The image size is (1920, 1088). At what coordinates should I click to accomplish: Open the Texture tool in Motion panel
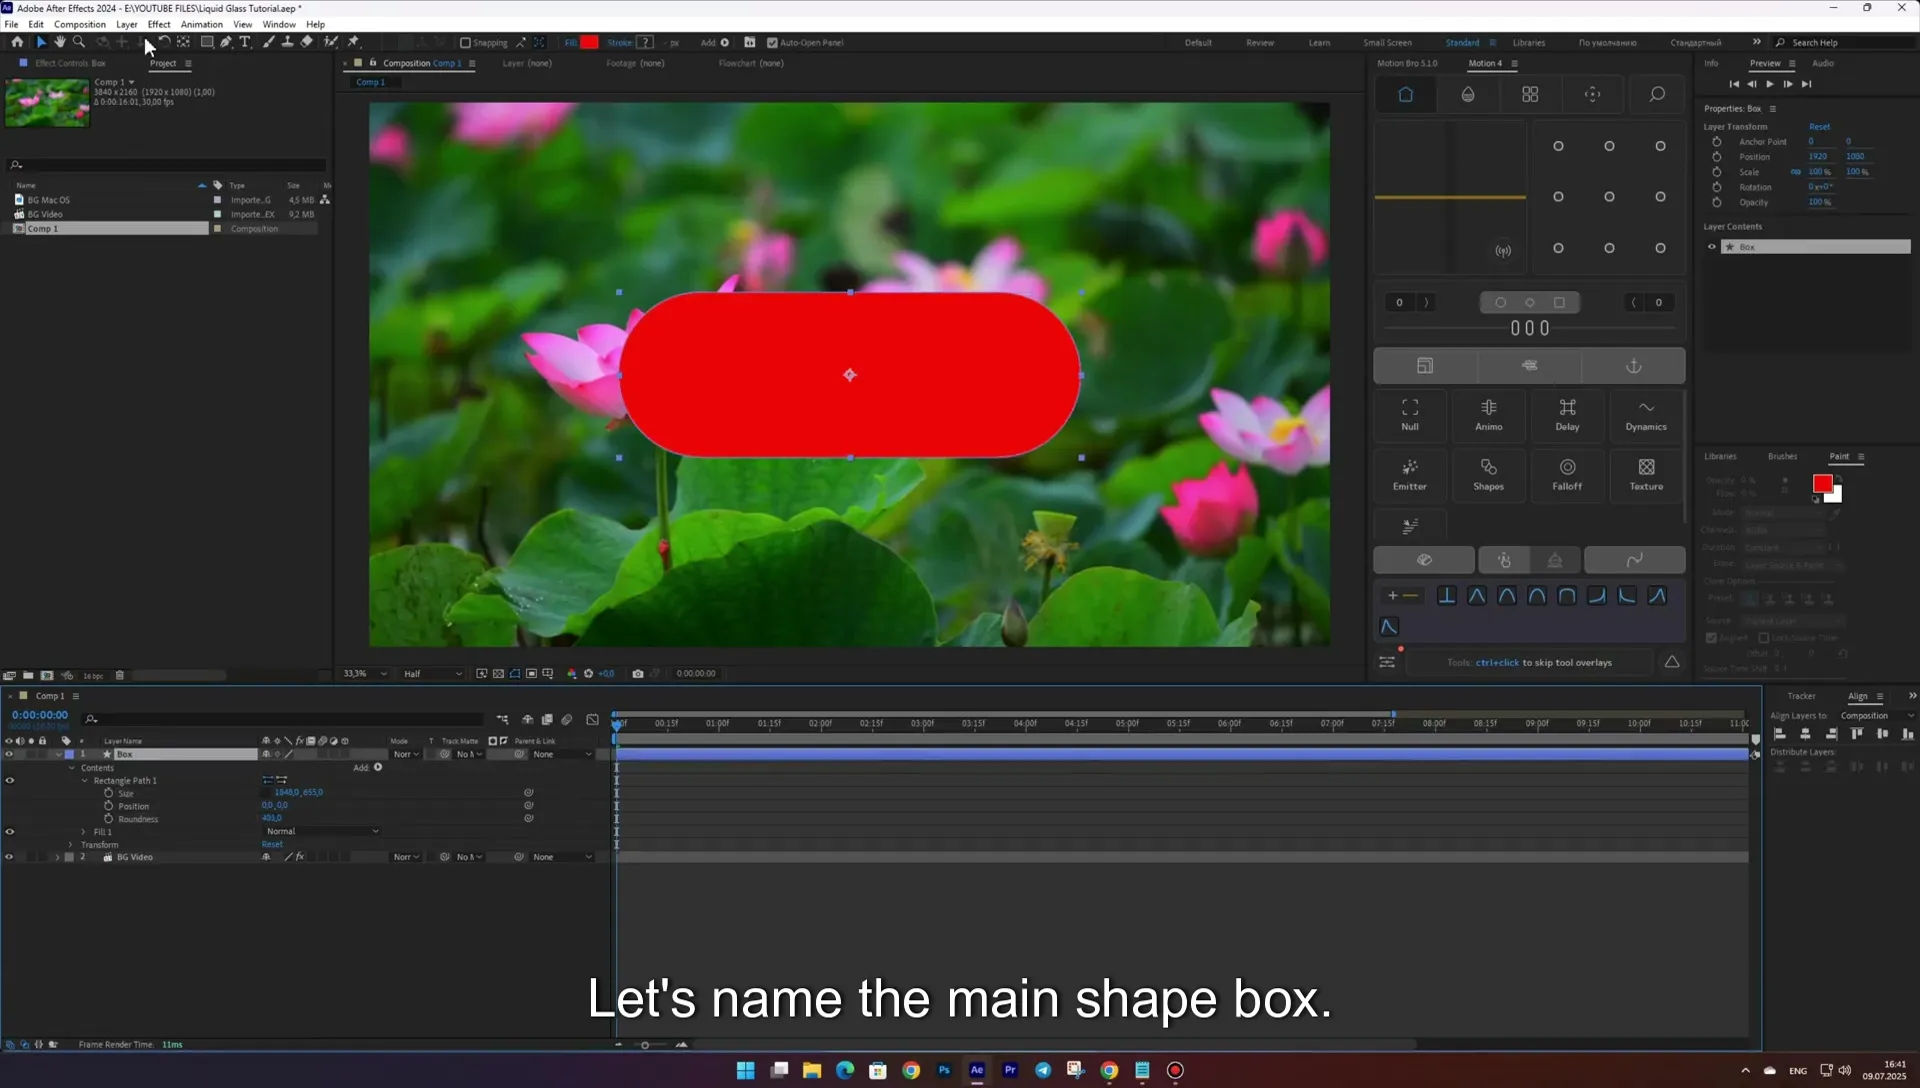(1646, 474)
